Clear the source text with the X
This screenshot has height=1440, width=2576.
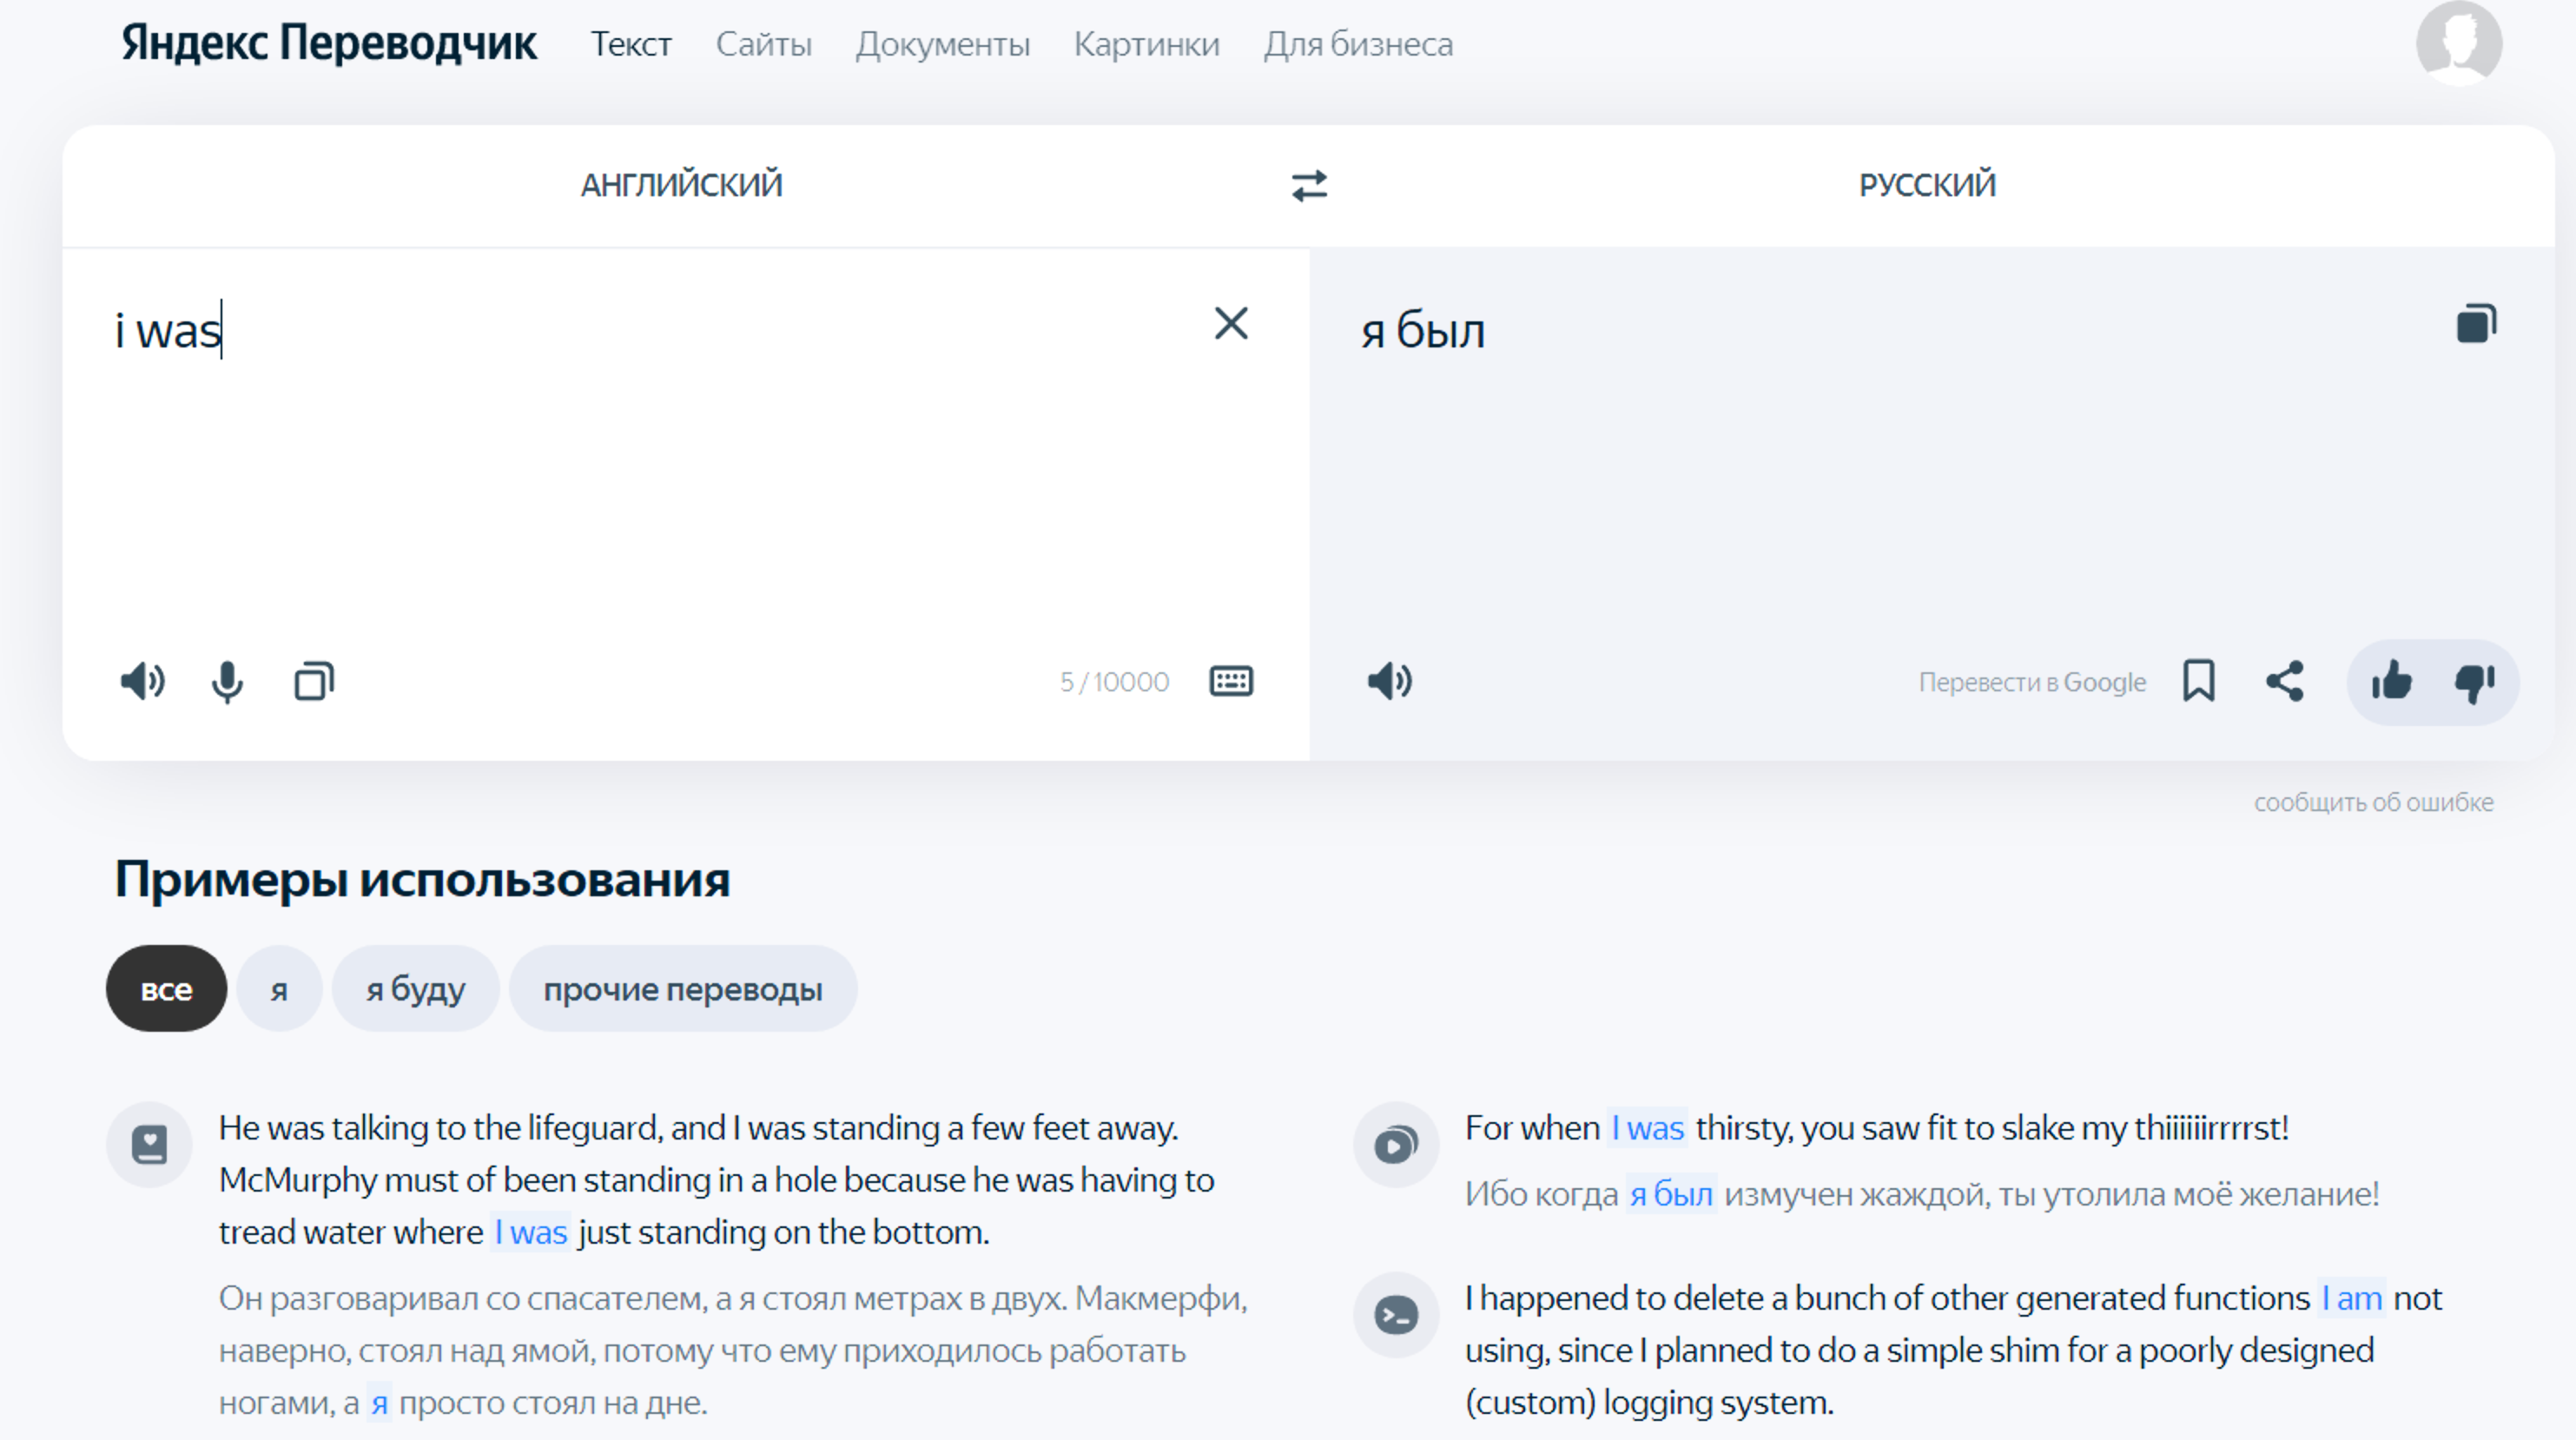(x=1231, y=323)
